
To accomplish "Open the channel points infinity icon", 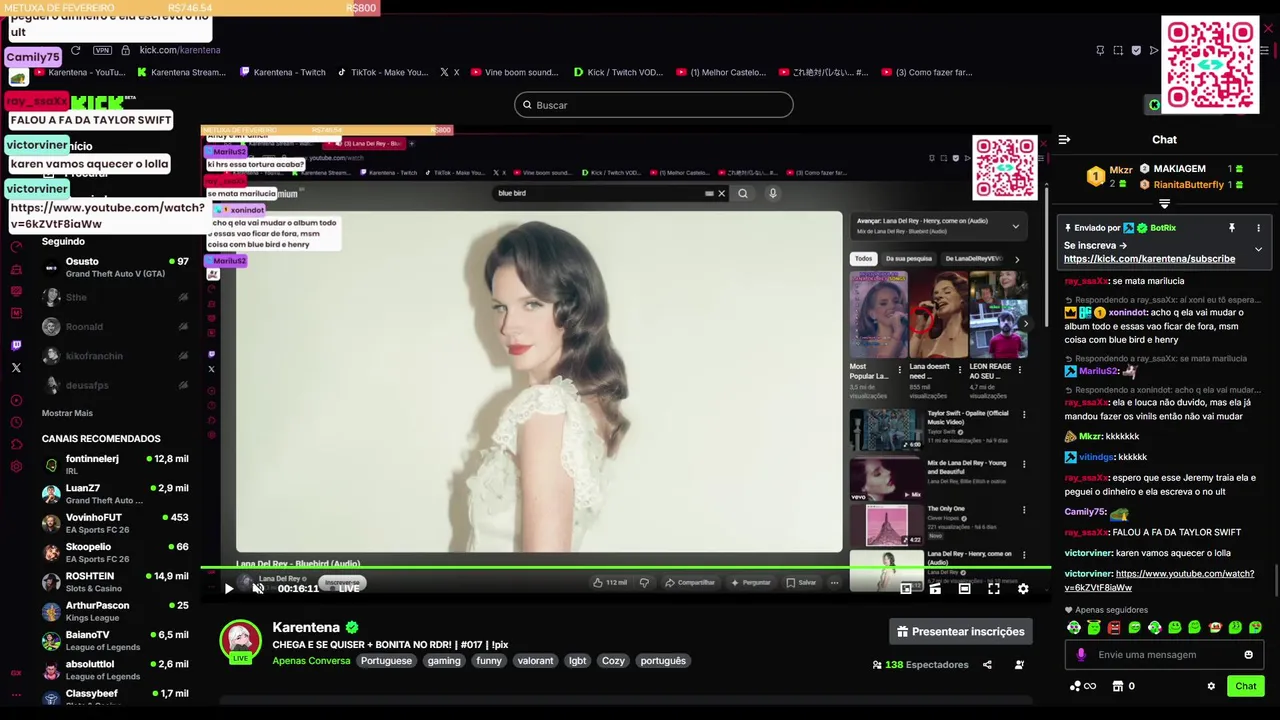I will pyautogui.click(x=1083, y=686).
